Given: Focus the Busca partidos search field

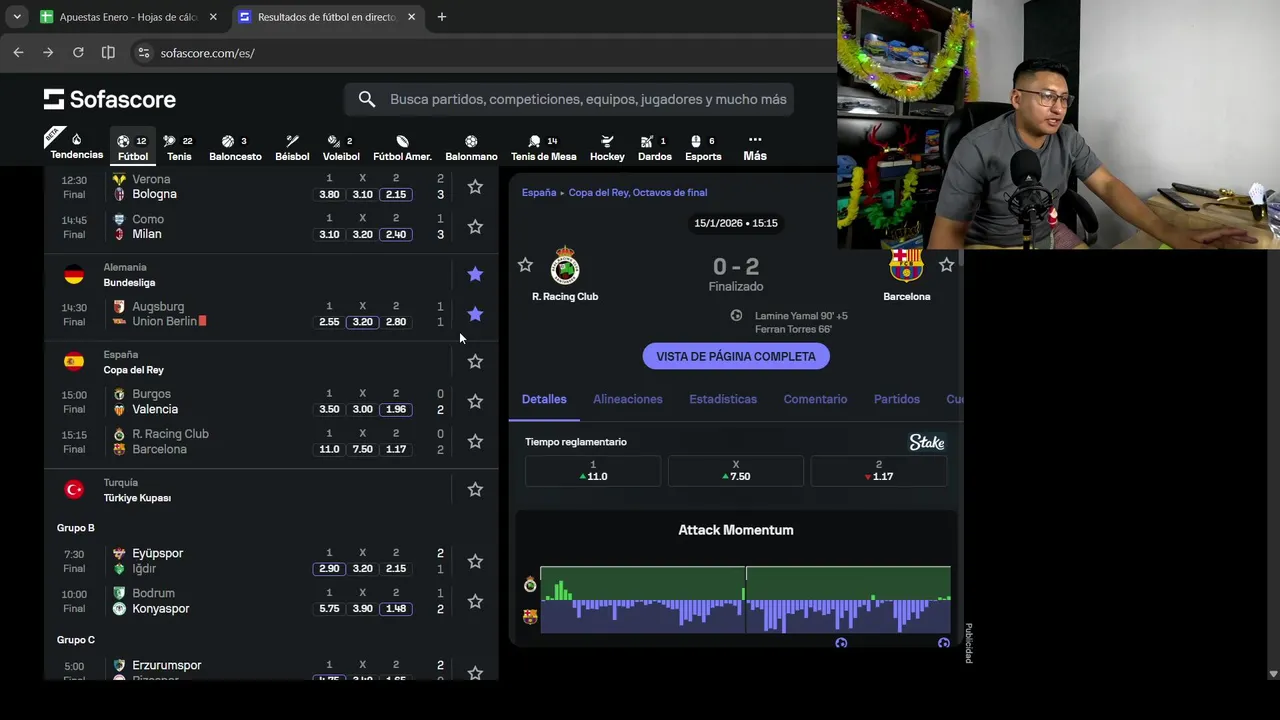Looking at the screenshot, I should [588, 99].
